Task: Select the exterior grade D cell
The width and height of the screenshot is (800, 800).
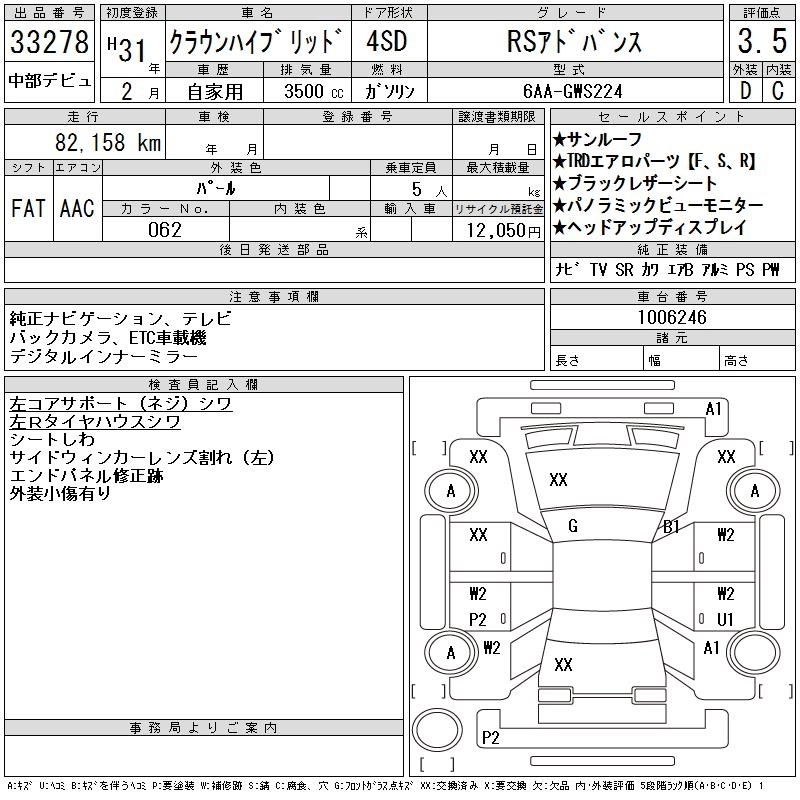Action: click(745, 90)
